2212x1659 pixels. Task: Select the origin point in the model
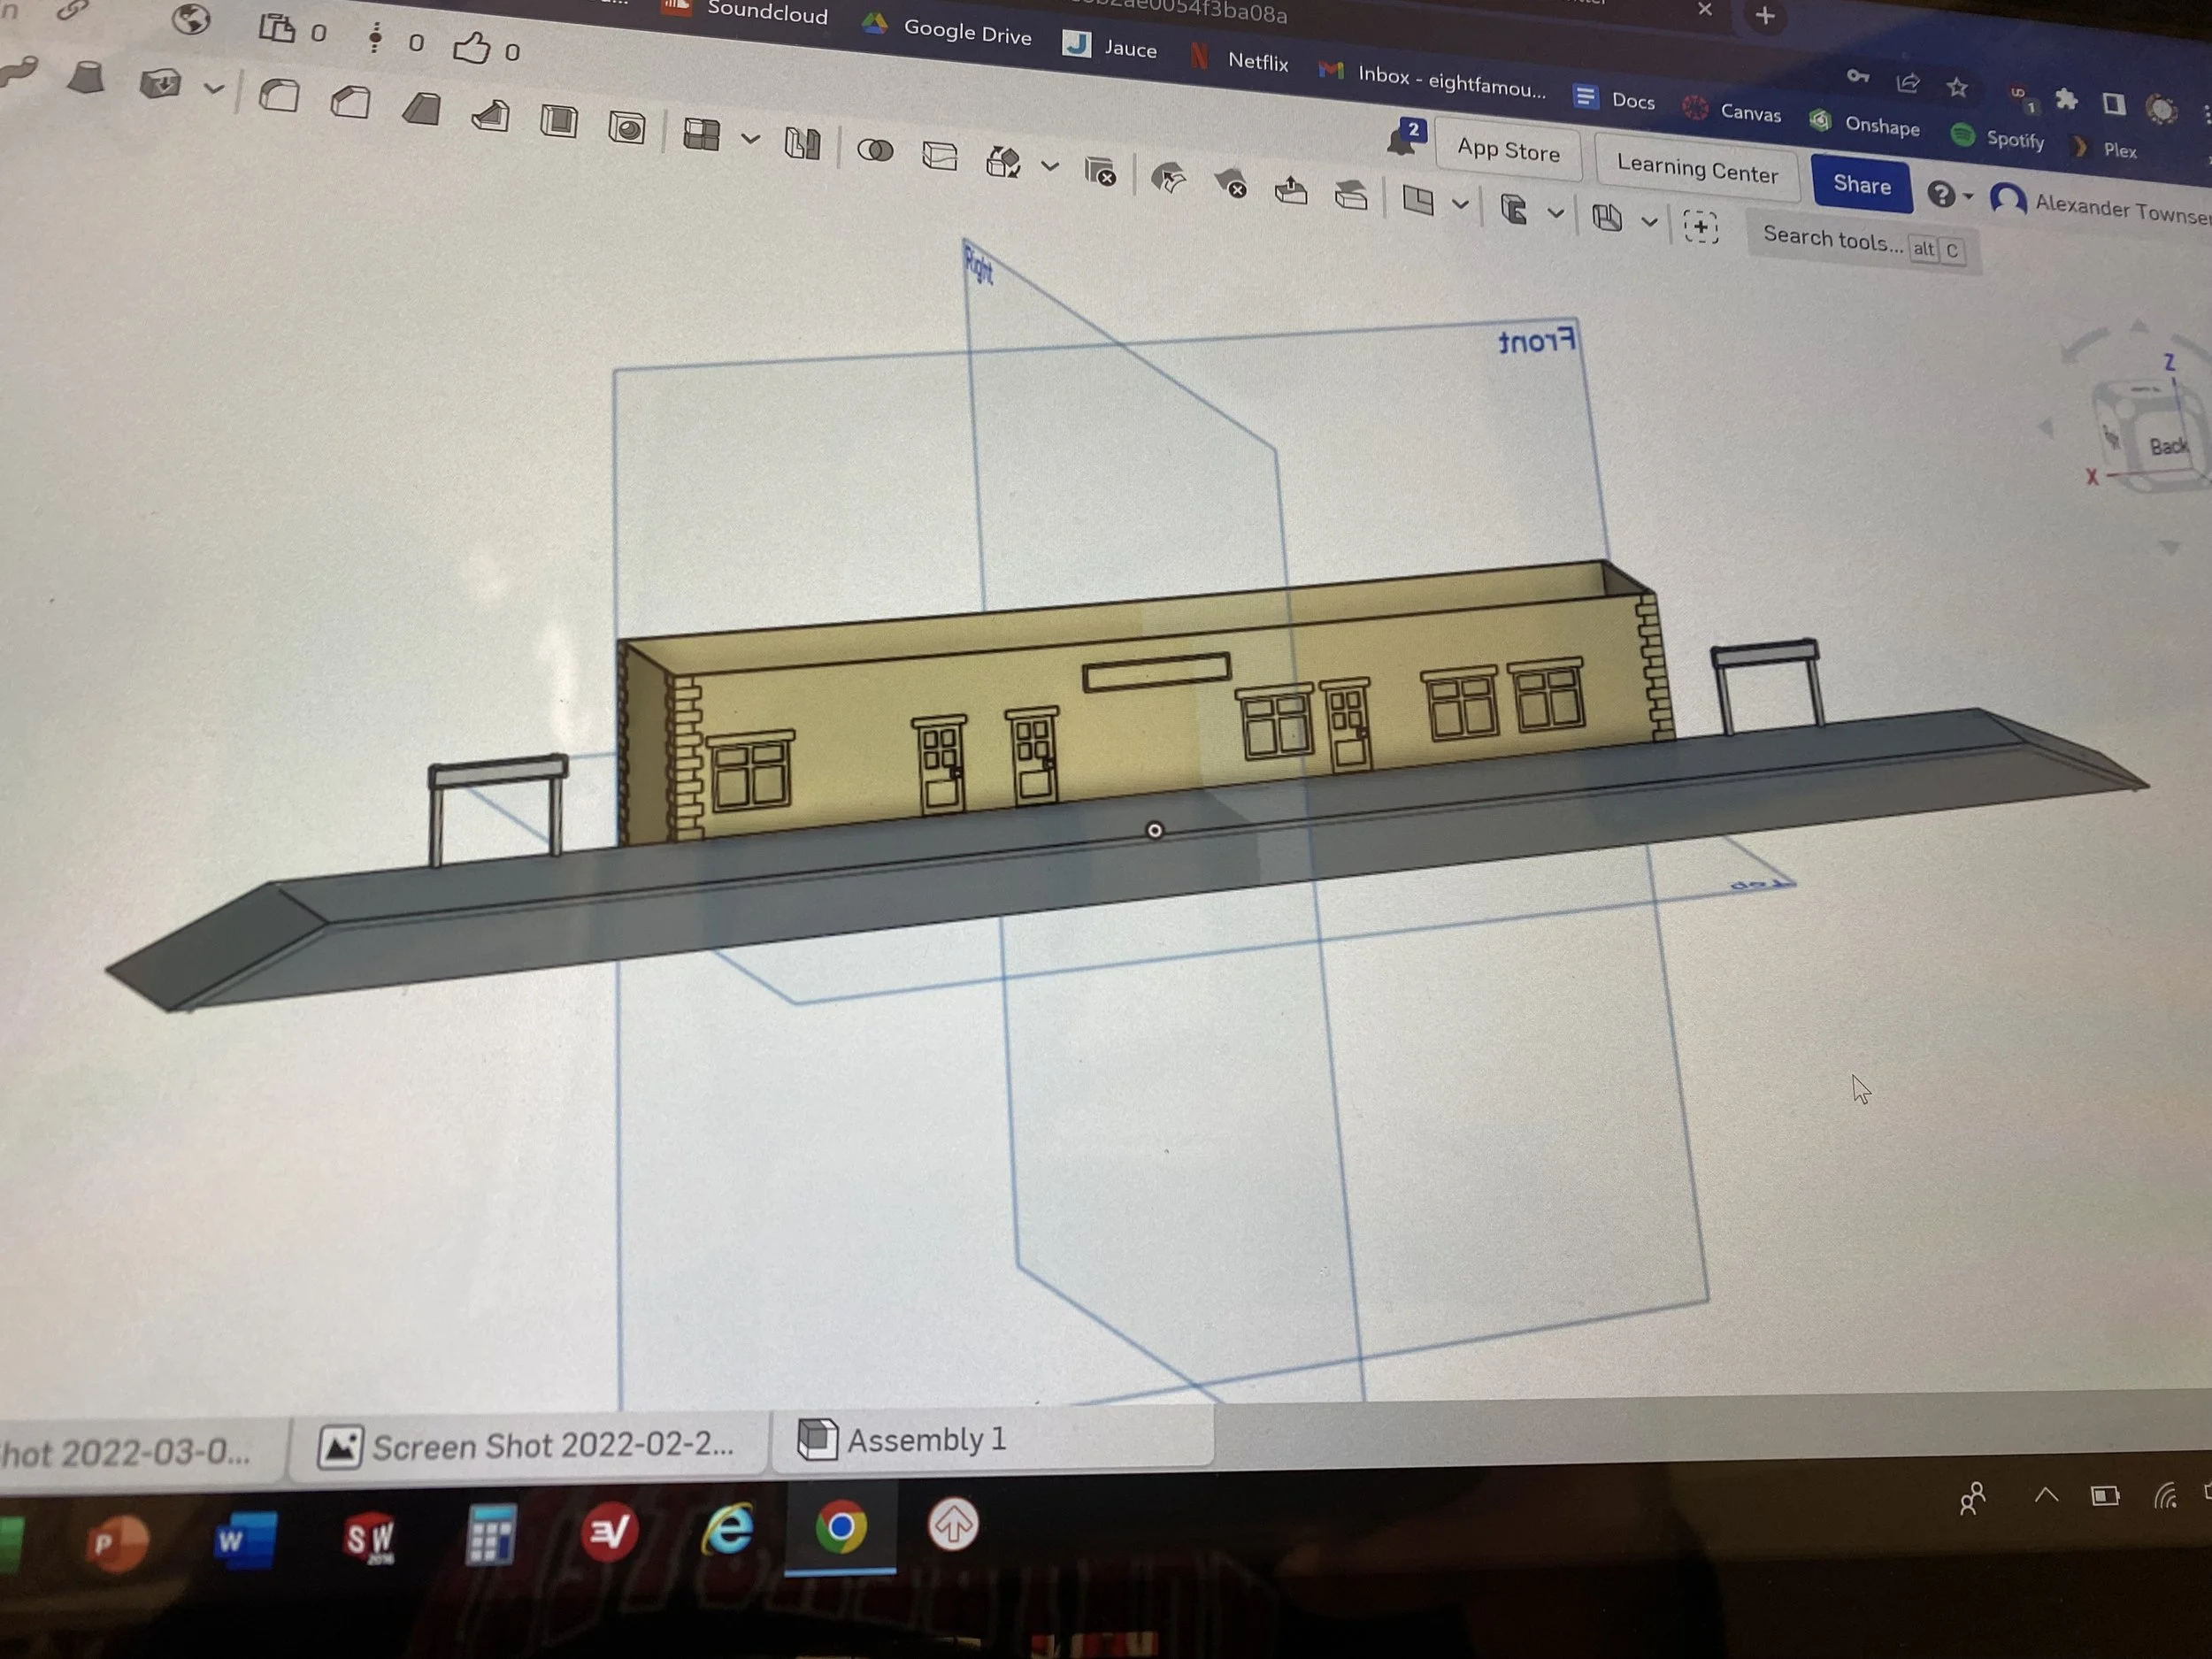click(1155, 831)
